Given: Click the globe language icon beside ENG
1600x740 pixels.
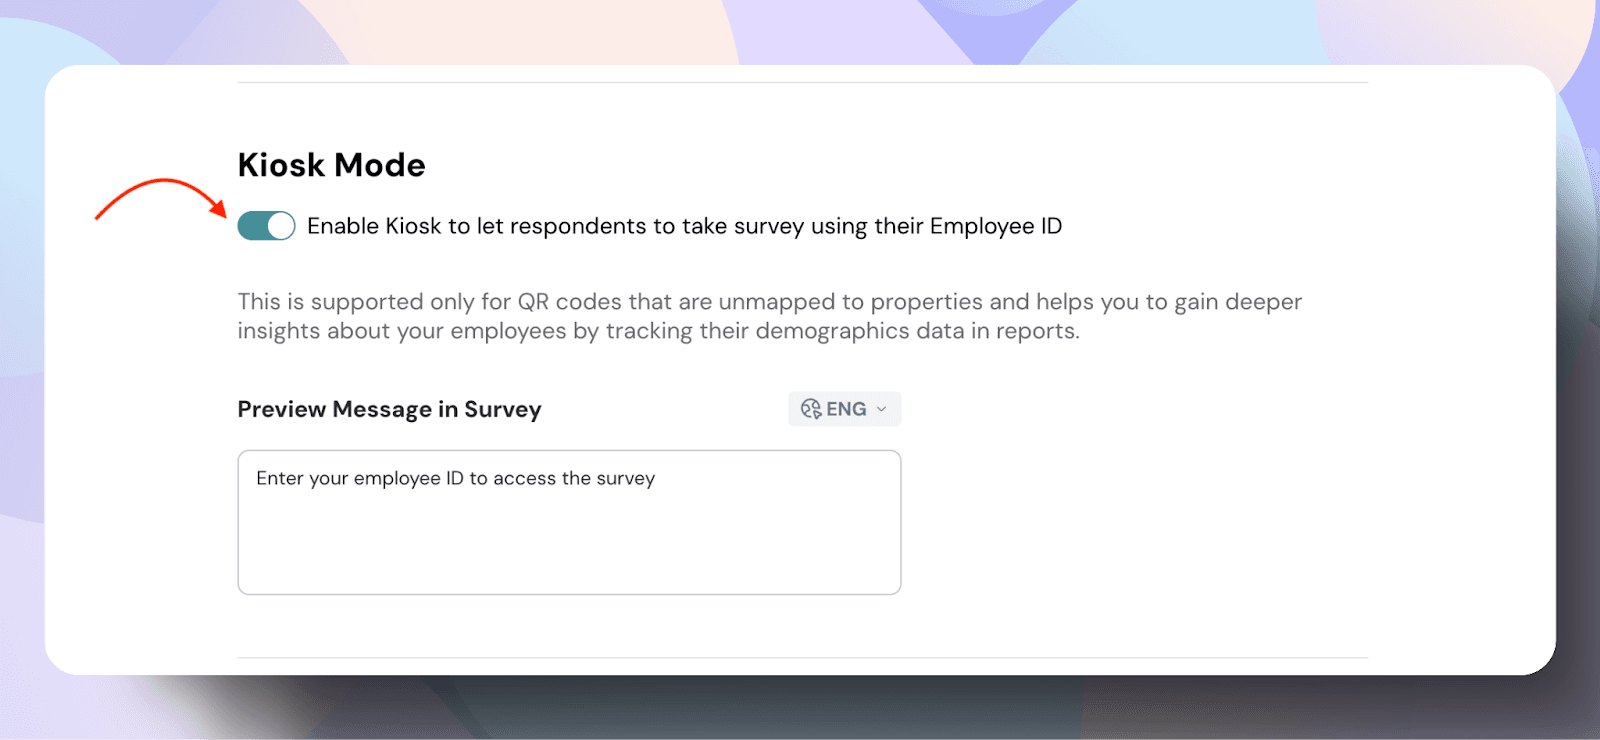Looking at the screenshot, I should [811, 409].
